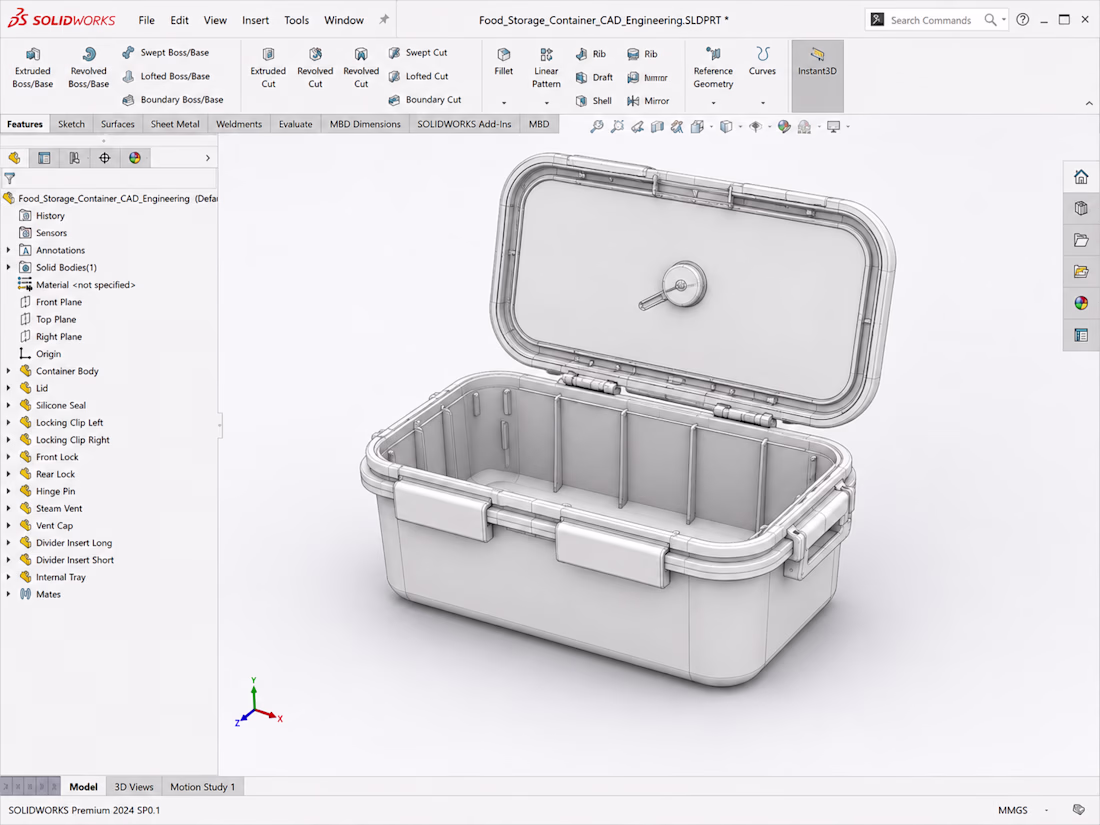Image resolution: width=1100 pixels, height=825 pixels.
Task: Open Design Library in task pane
Action: pos(1081,208)
